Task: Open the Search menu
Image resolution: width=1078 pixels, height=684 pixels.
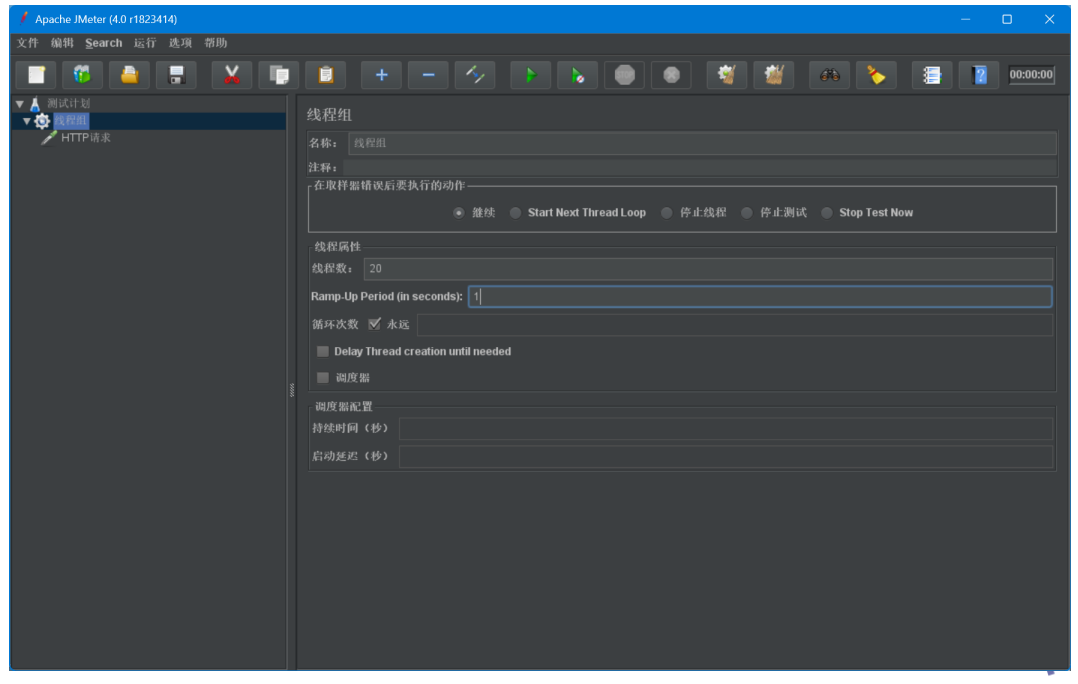Action: tap(103, 43)
